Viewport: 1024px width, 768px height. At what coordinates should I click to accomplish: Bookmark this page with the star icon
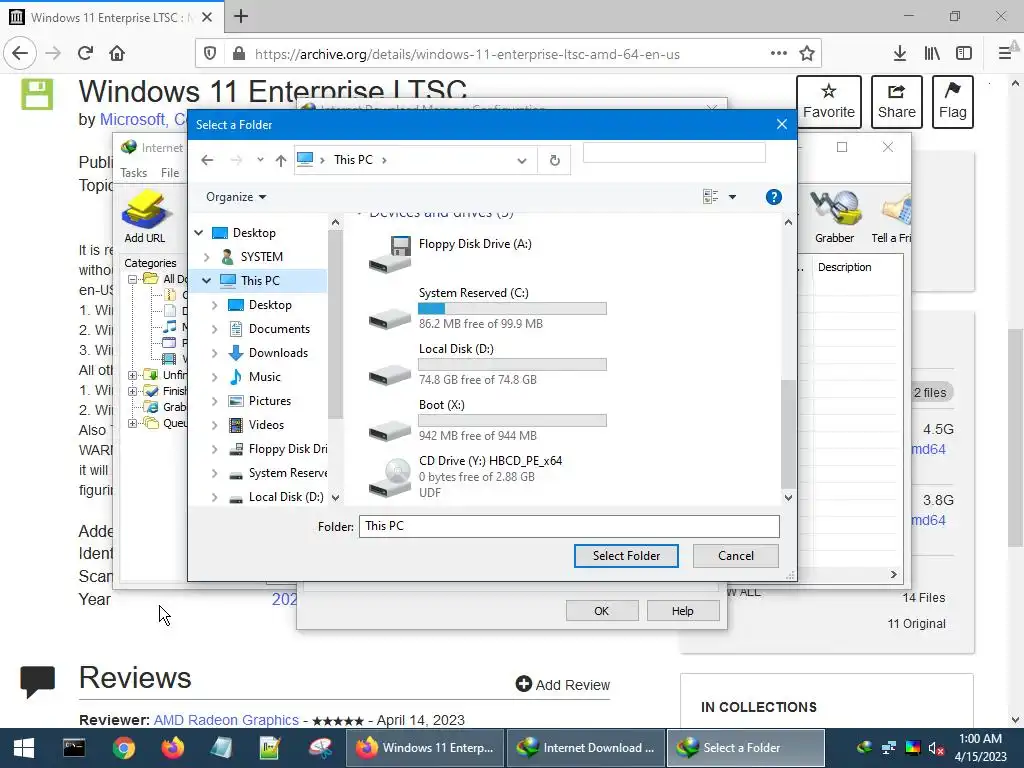click(x=807, y=54)
